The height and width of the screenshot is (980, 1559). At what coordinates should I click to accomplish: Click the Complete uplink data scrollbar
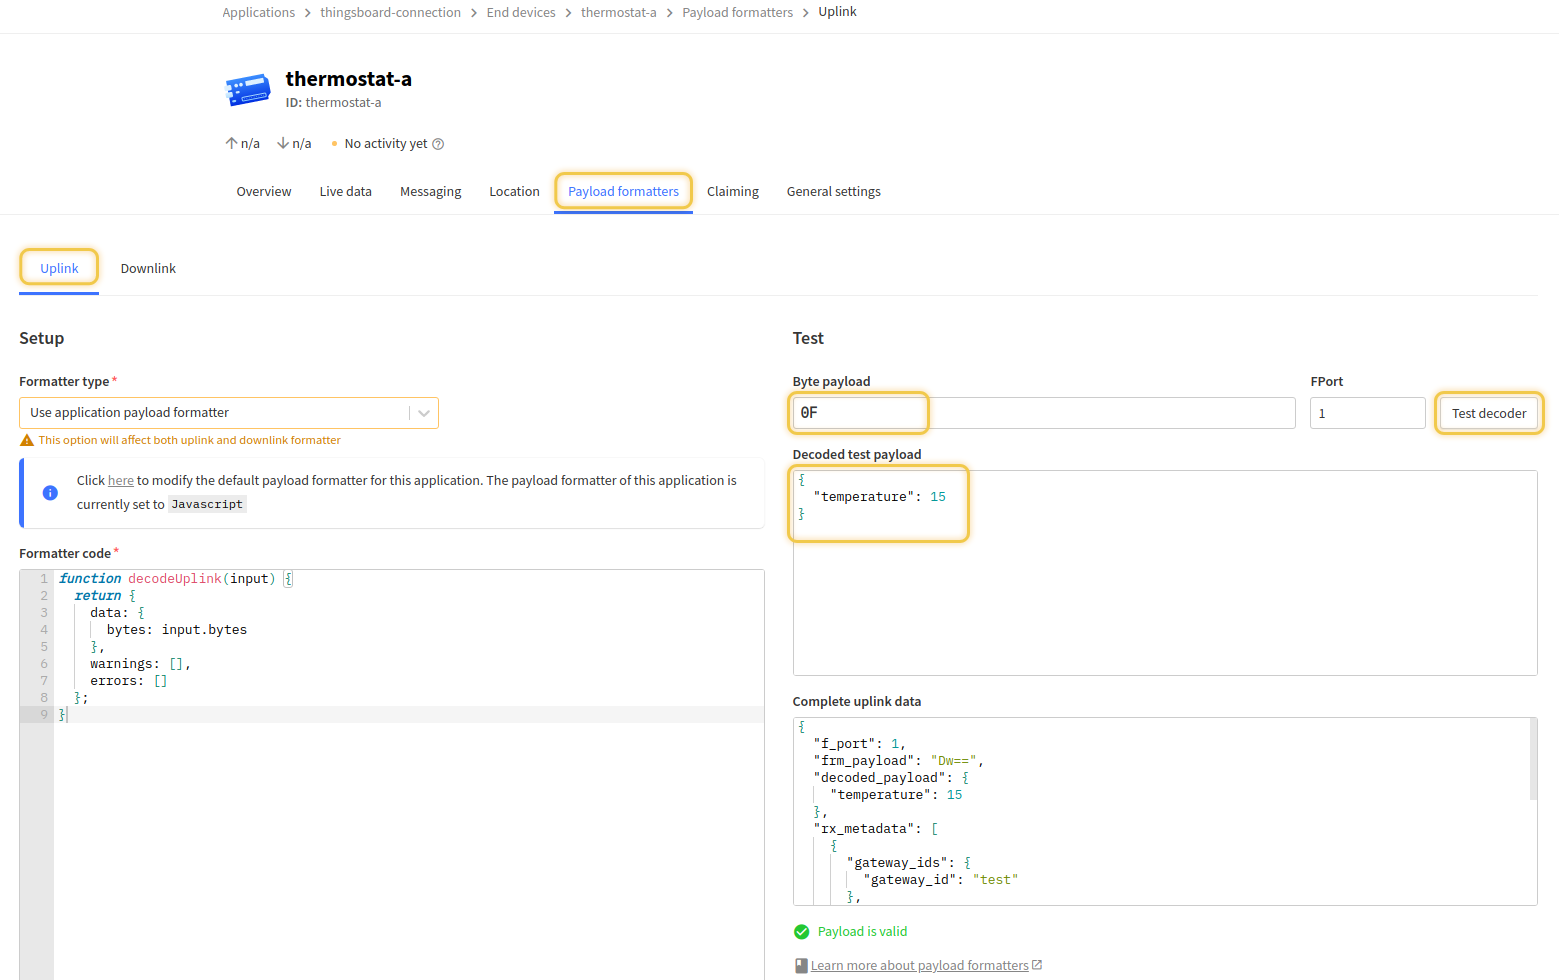pyautogui.click(x=1532, y=760)
